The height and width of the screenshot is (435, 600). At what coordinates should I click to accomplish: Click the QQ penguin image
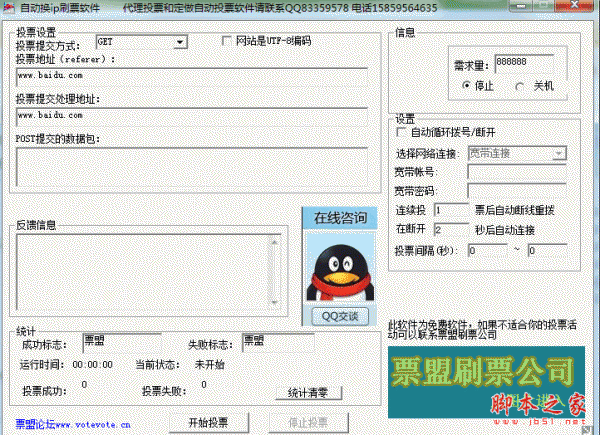(340, 268)
